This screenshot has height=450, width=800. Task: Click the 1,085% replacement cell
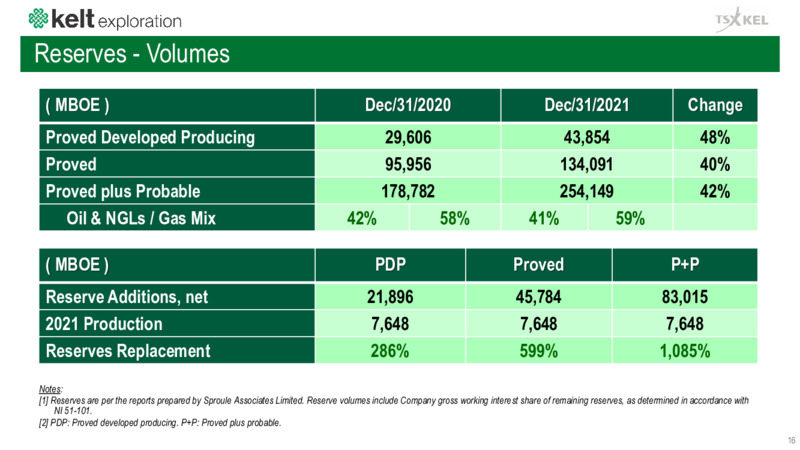click(685, 351)
